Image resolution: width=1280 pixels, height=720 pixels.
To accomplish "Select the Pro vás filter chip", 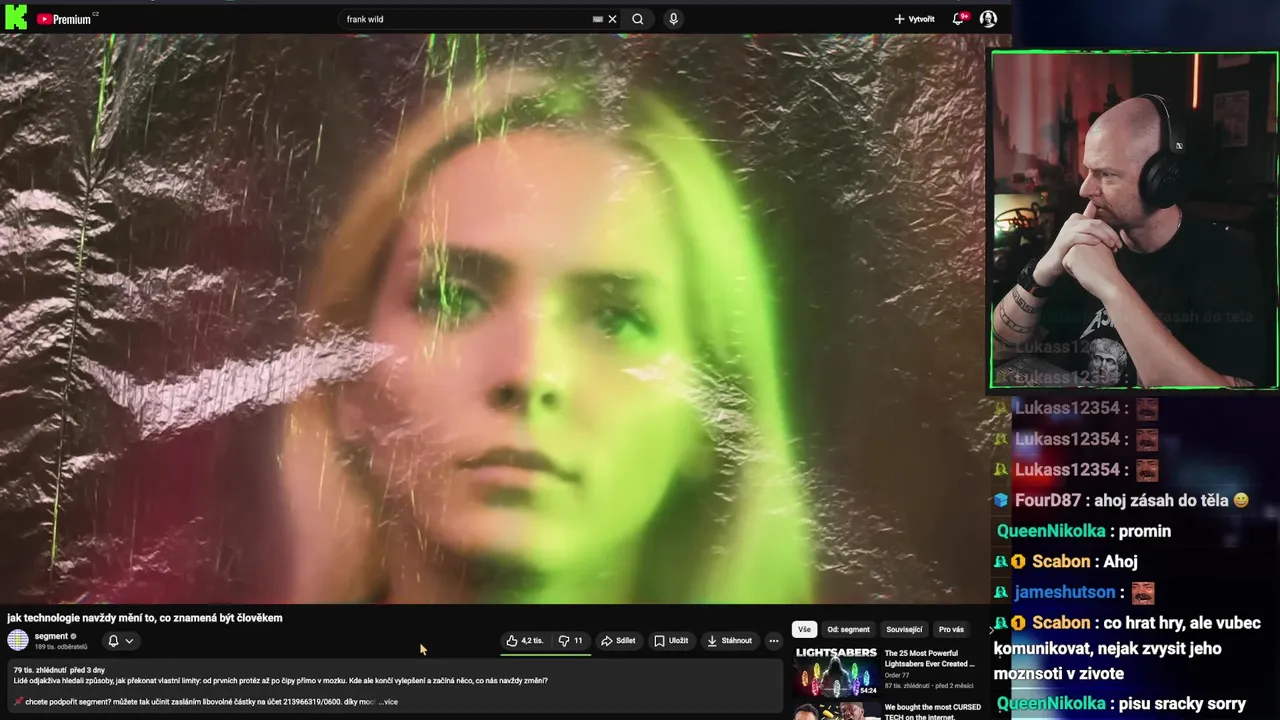I will [x=951, y=630].
